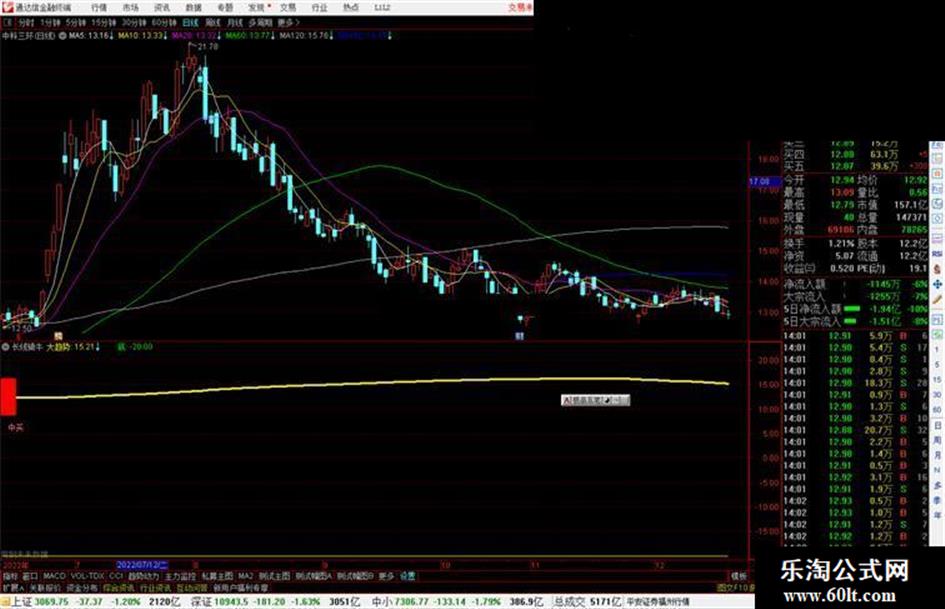Click the status bar icon left of 上证
The height and width of the screenshot is (609, 945).
click(6, 602)
